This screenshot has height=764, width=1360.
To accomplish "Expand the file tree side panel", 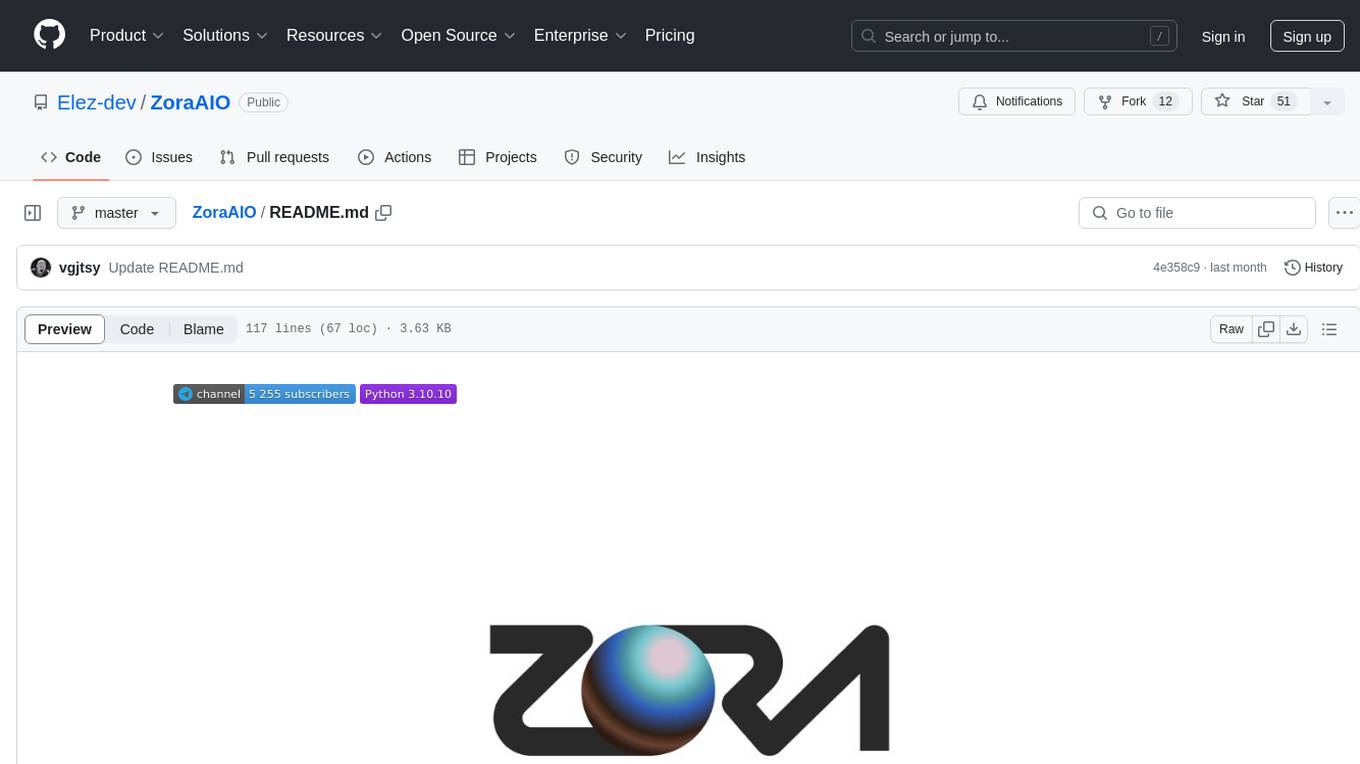I will point(33,213).
